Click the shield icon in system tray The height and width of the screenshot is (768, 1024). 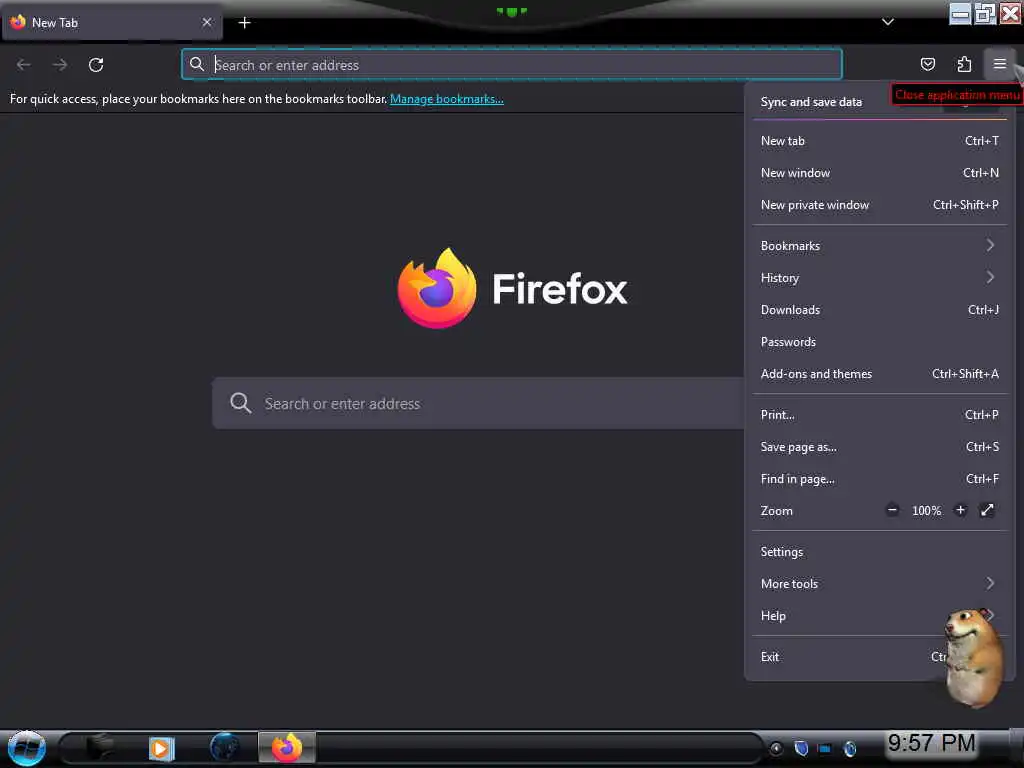click(801, 748)
